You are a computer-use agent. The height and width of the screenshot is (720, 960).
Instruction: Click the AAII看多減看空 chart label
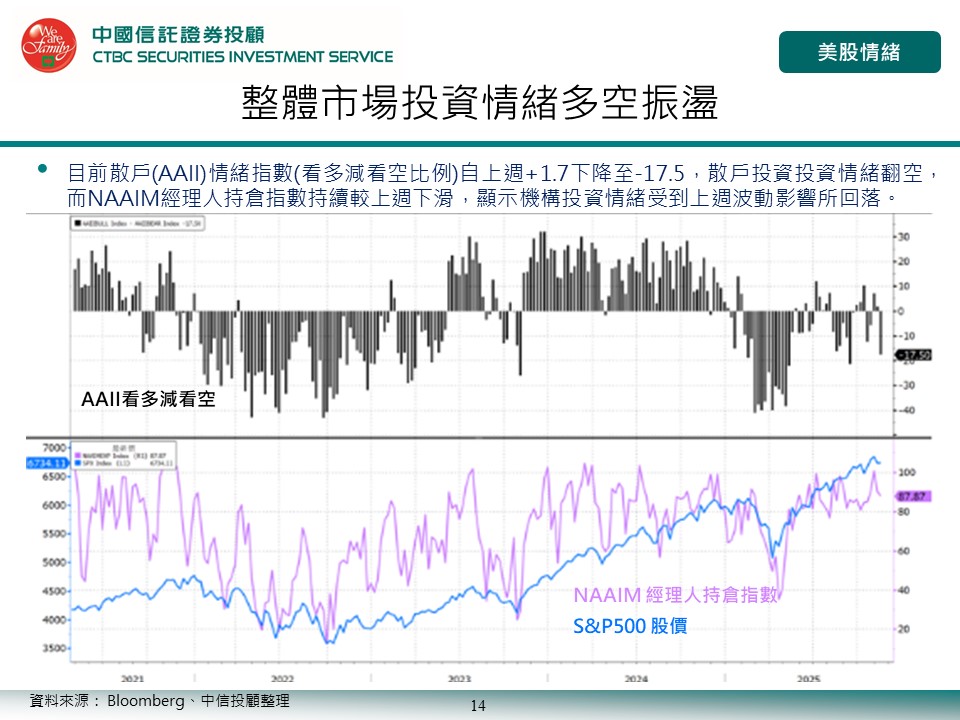tap(148, 399)
